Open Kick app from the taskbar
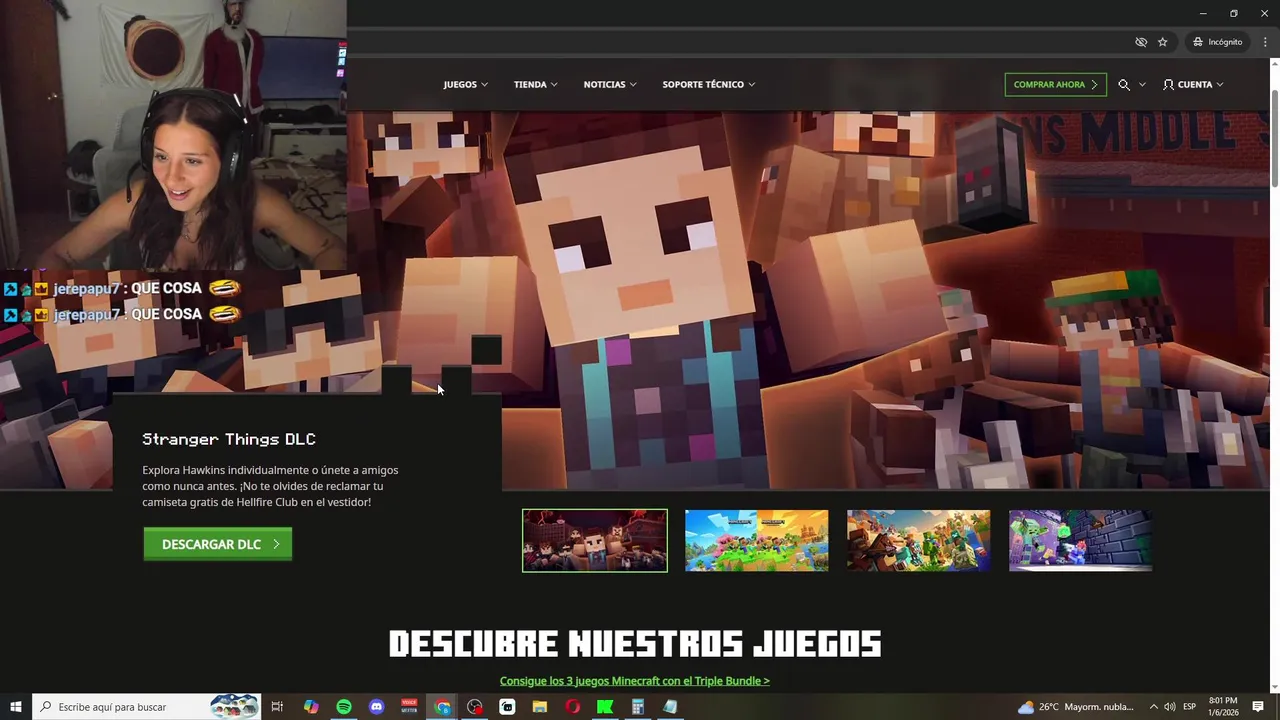This screenshot has width=1280, height=720. click(x=605, y=707)
